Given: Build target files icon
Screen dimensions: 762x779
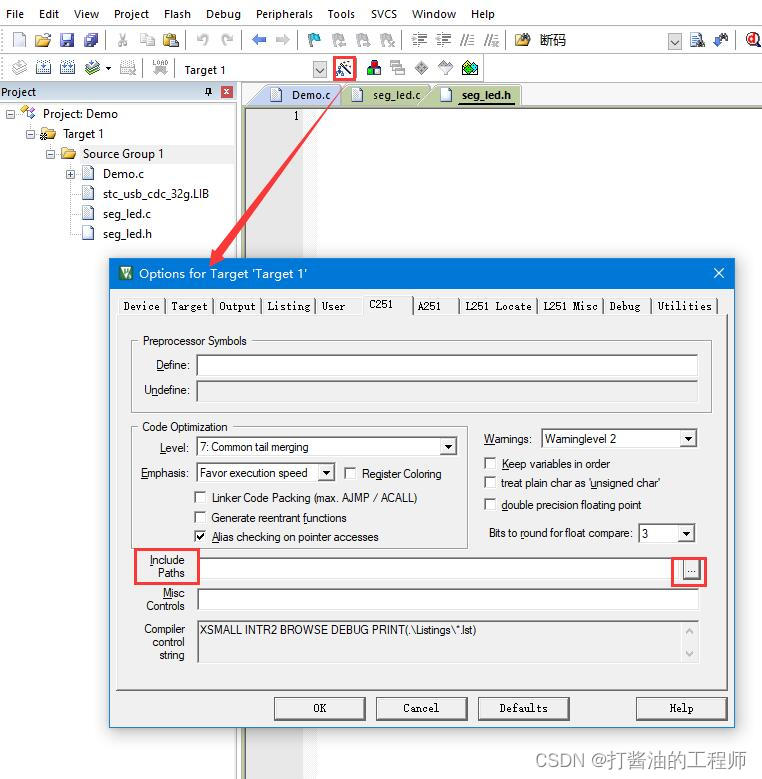Looking at the screenshot, I should click(43, 68).
